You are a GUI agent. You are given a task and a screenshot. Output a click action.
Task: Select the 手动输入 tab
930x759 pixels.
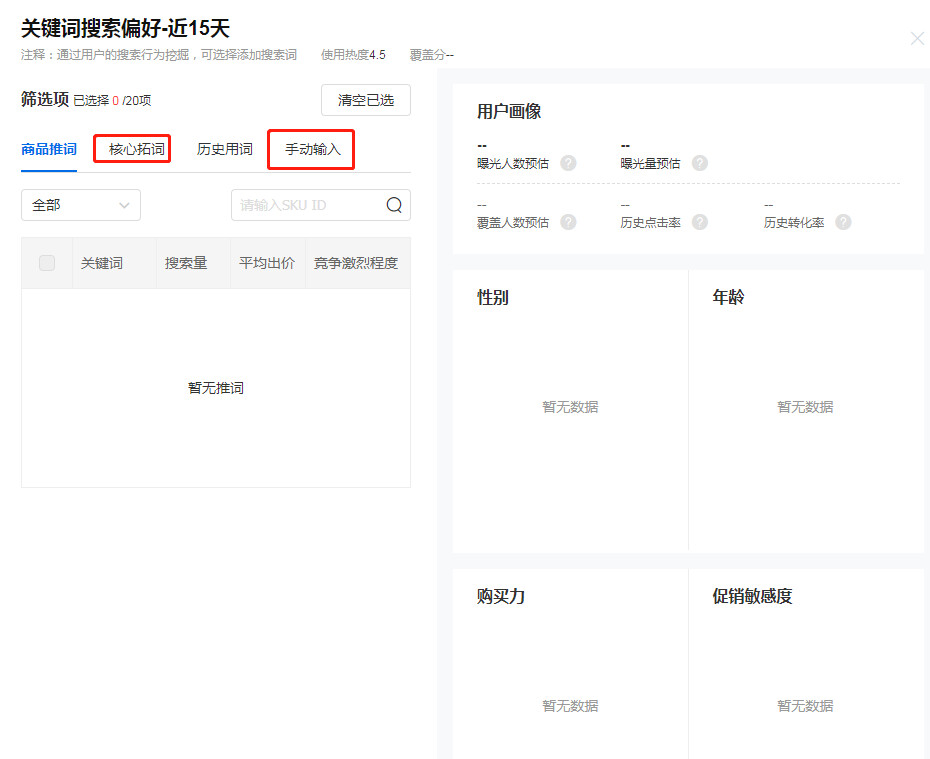[x=312, y=149]
